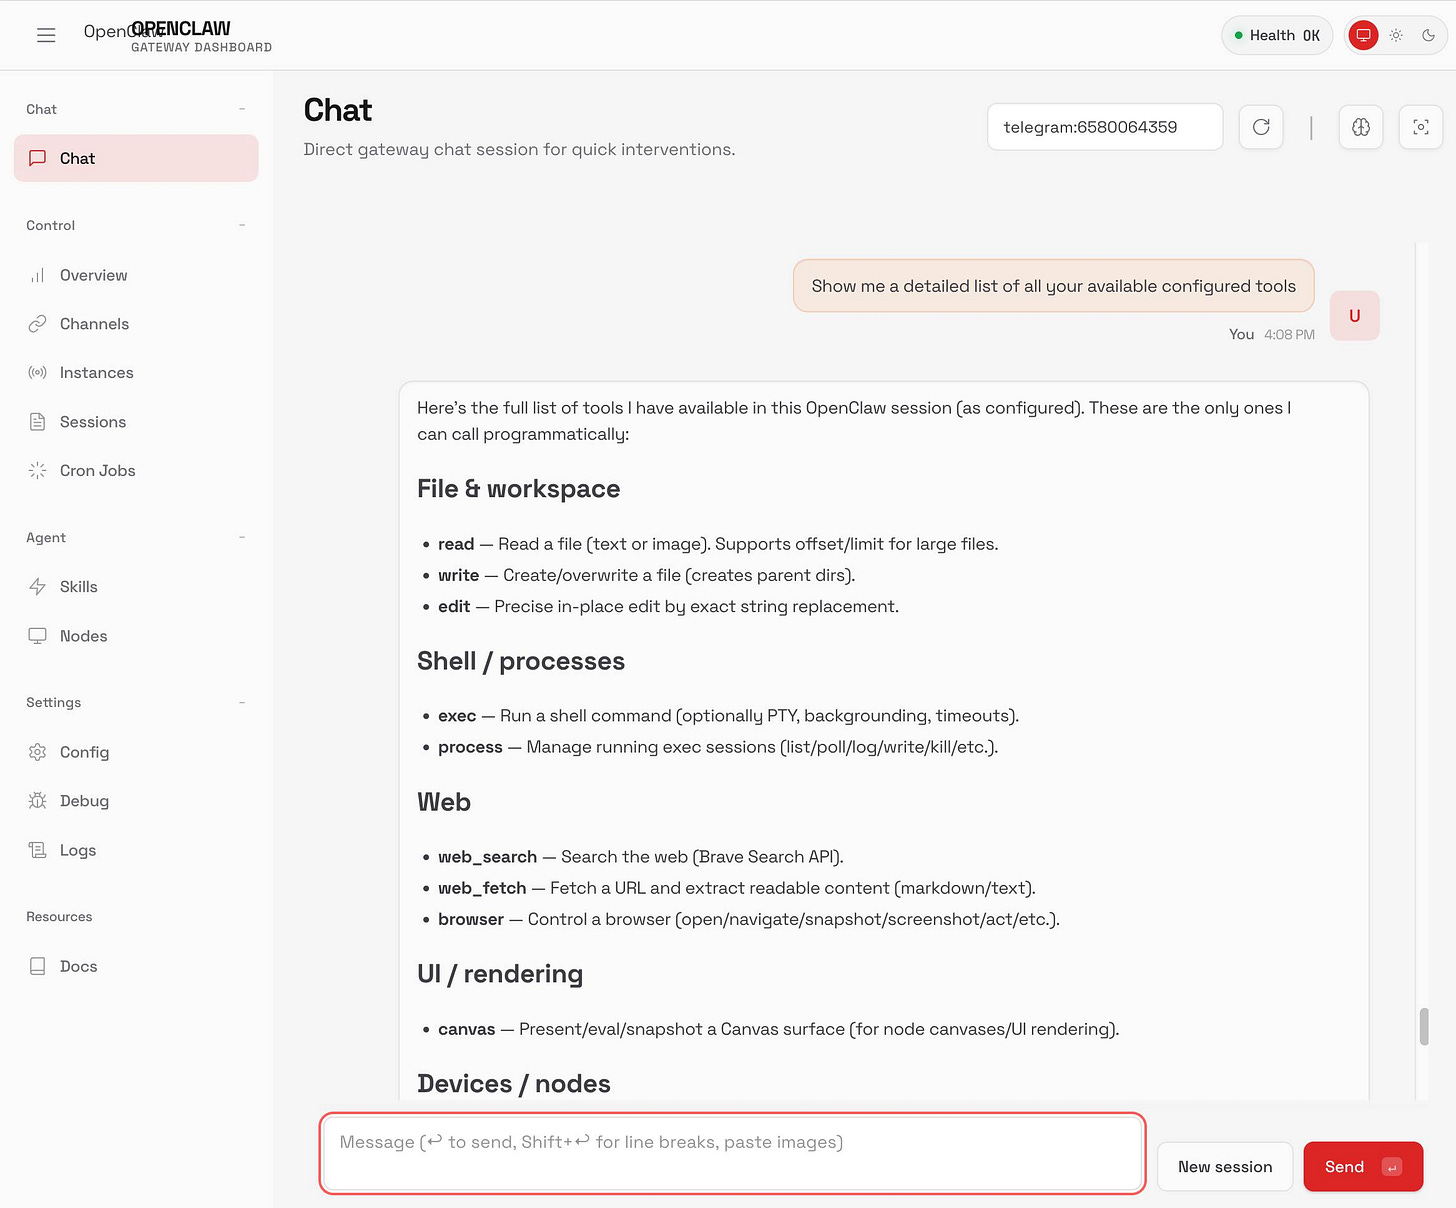
Task: Enable dark mode
Action: (1428, 35)
